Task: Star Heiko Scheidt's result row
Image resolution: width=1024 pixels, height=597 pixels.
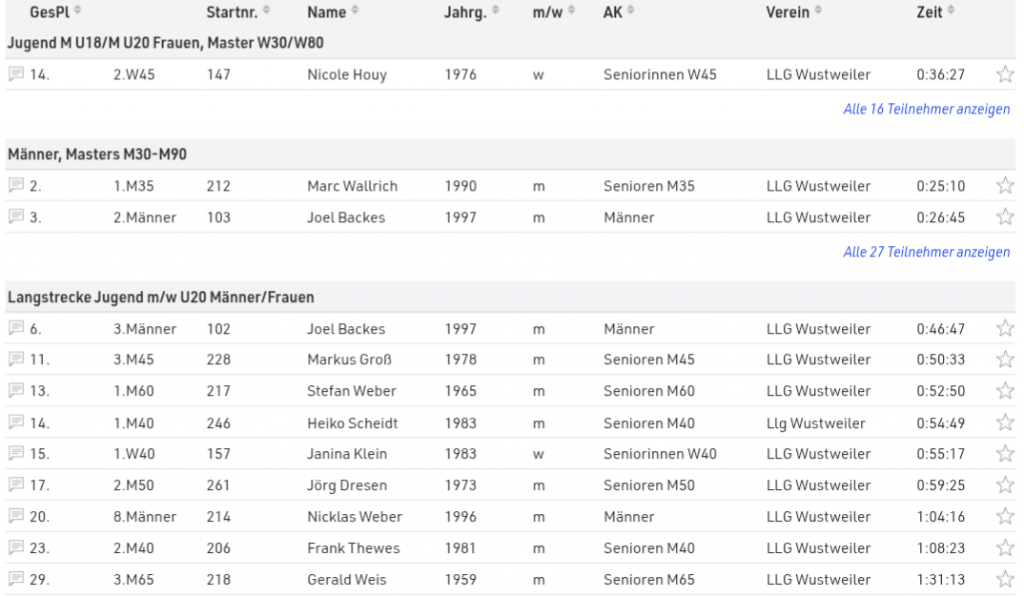Action: pyautogui.click(x=1005, y=422)
